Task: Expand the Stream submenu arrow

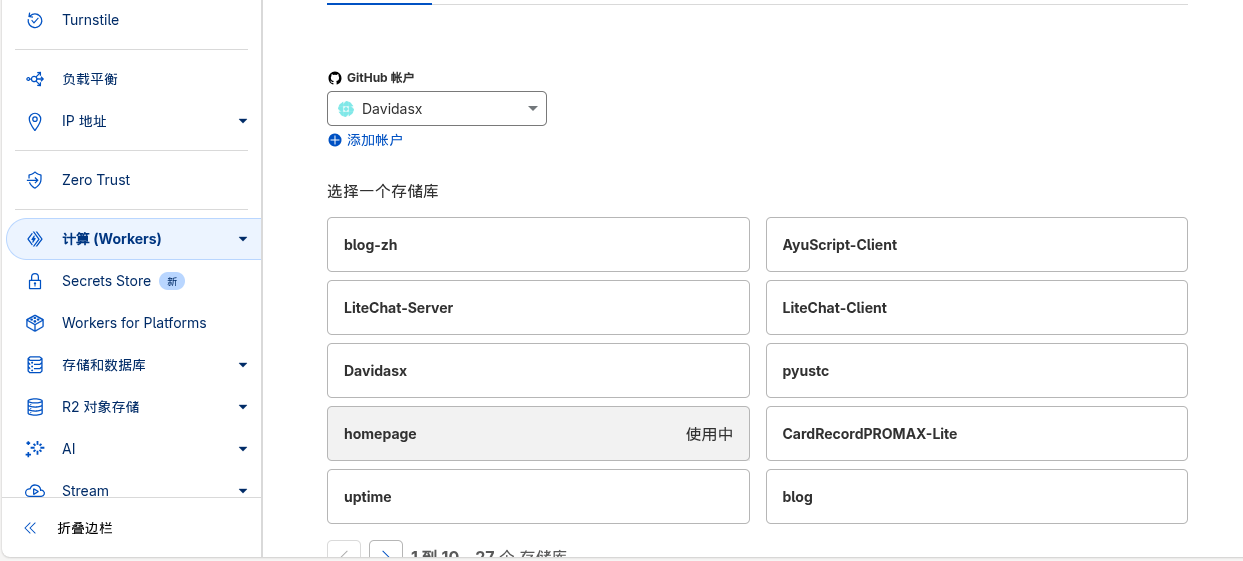Action: [243, 490]
